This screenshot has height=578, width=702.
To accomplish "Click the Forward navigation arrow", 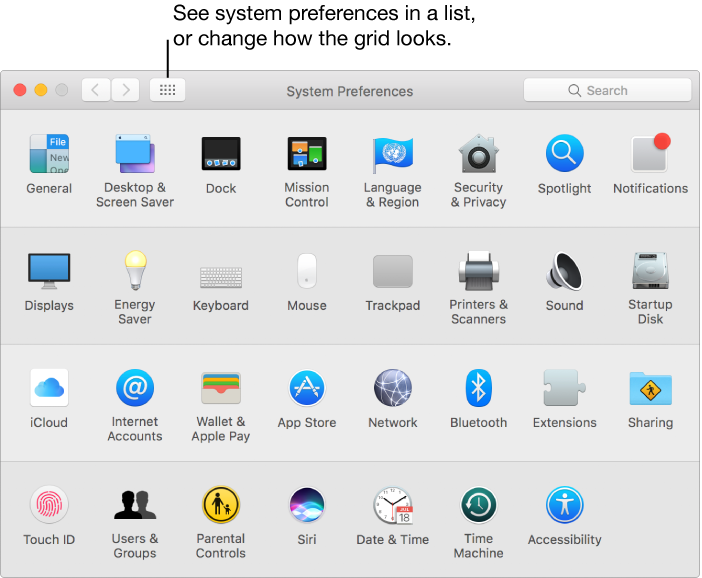I will click(x=125, y=90).
